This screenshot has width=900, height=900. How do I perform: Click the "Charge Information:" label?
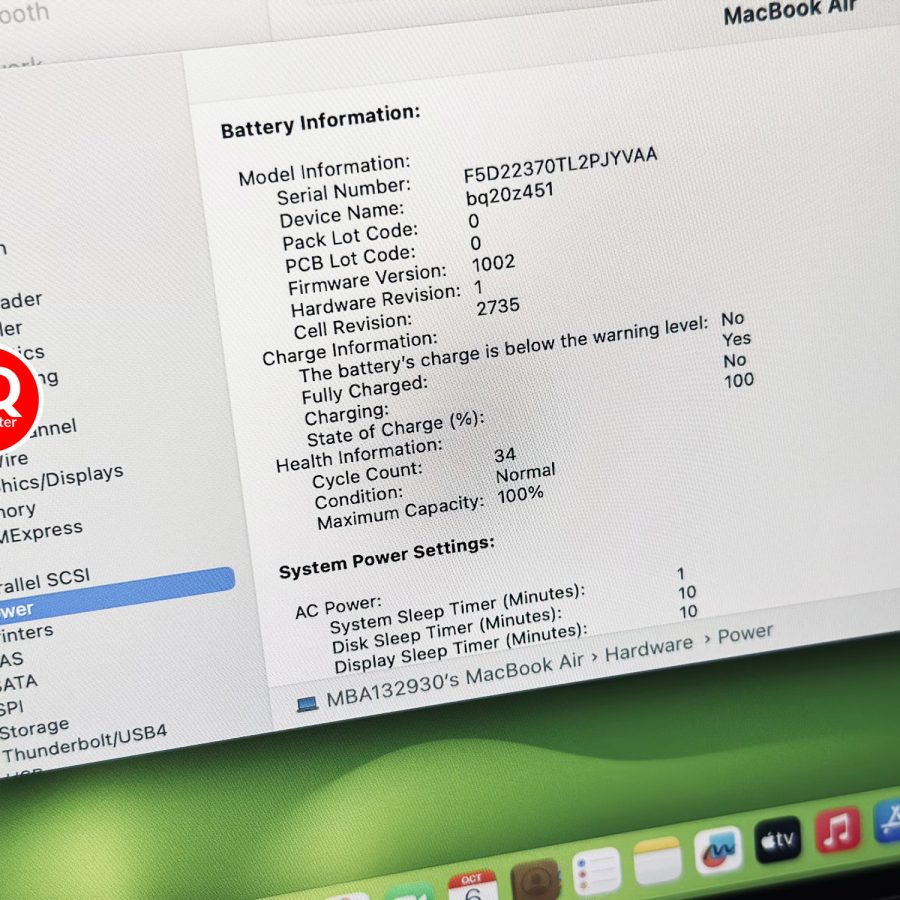tap(350, 348)
